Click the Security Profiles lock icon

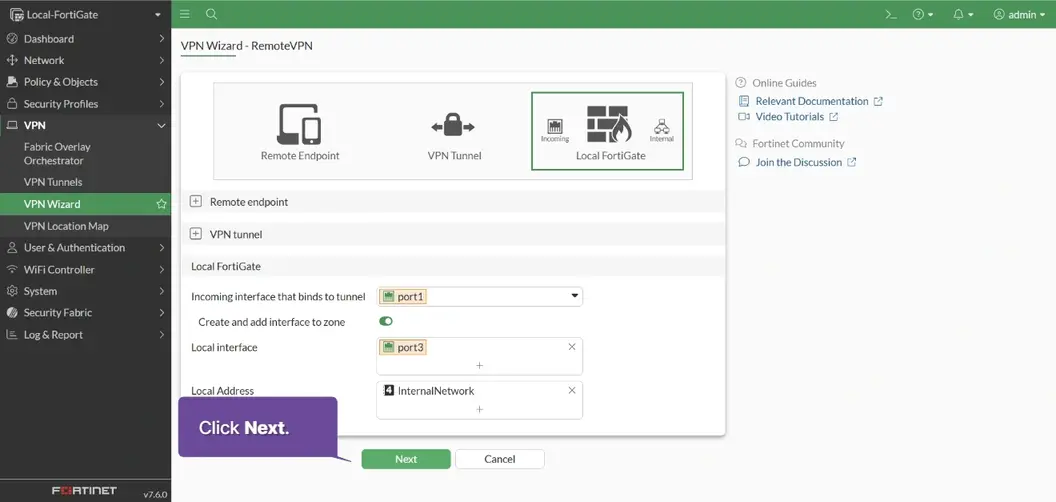point(11,104)
